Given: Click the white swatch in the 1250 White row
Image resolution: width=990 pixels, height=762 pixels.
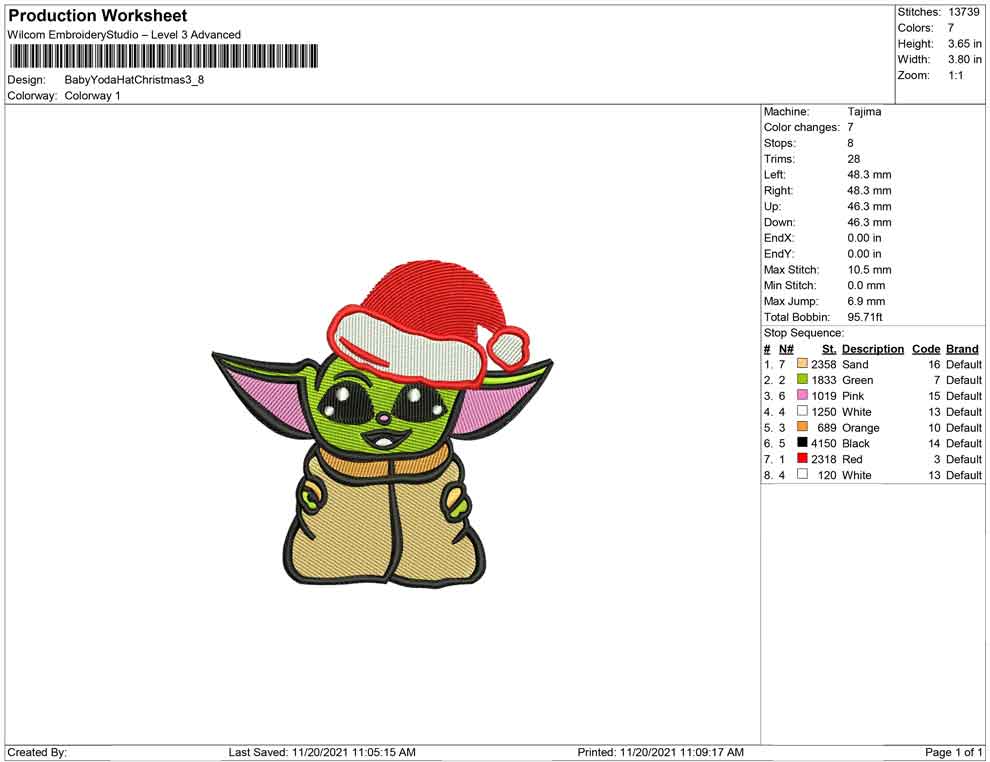Looking at the screenshot, I should (x=802, y=411).
